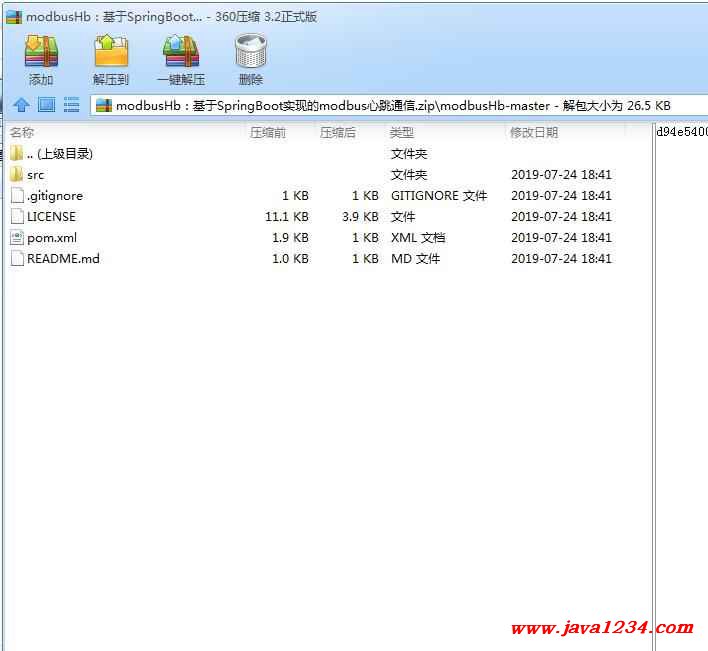The width and height of the screenshot is (708, 651).
Task: Click the .gitignore file icon
Action: point(17,195)
